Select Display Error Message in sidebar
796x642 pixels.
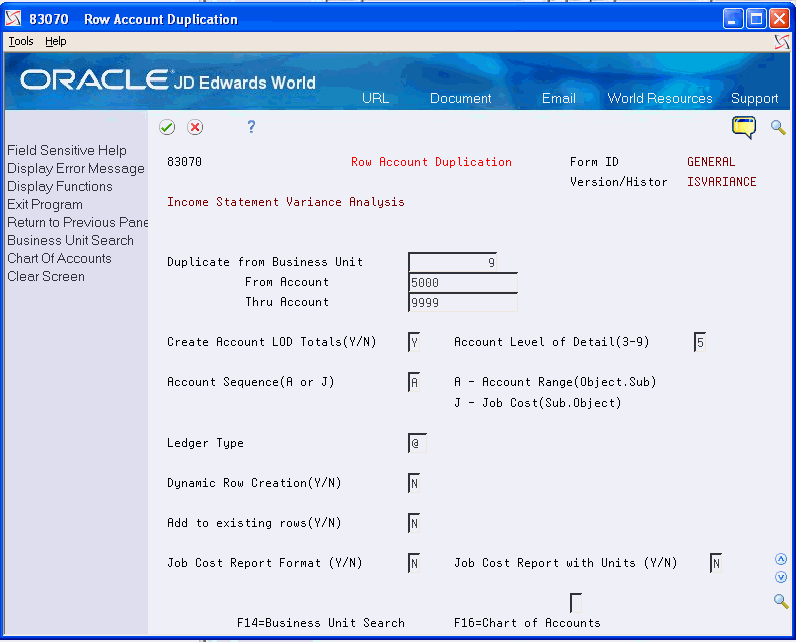tap(76, 168)
